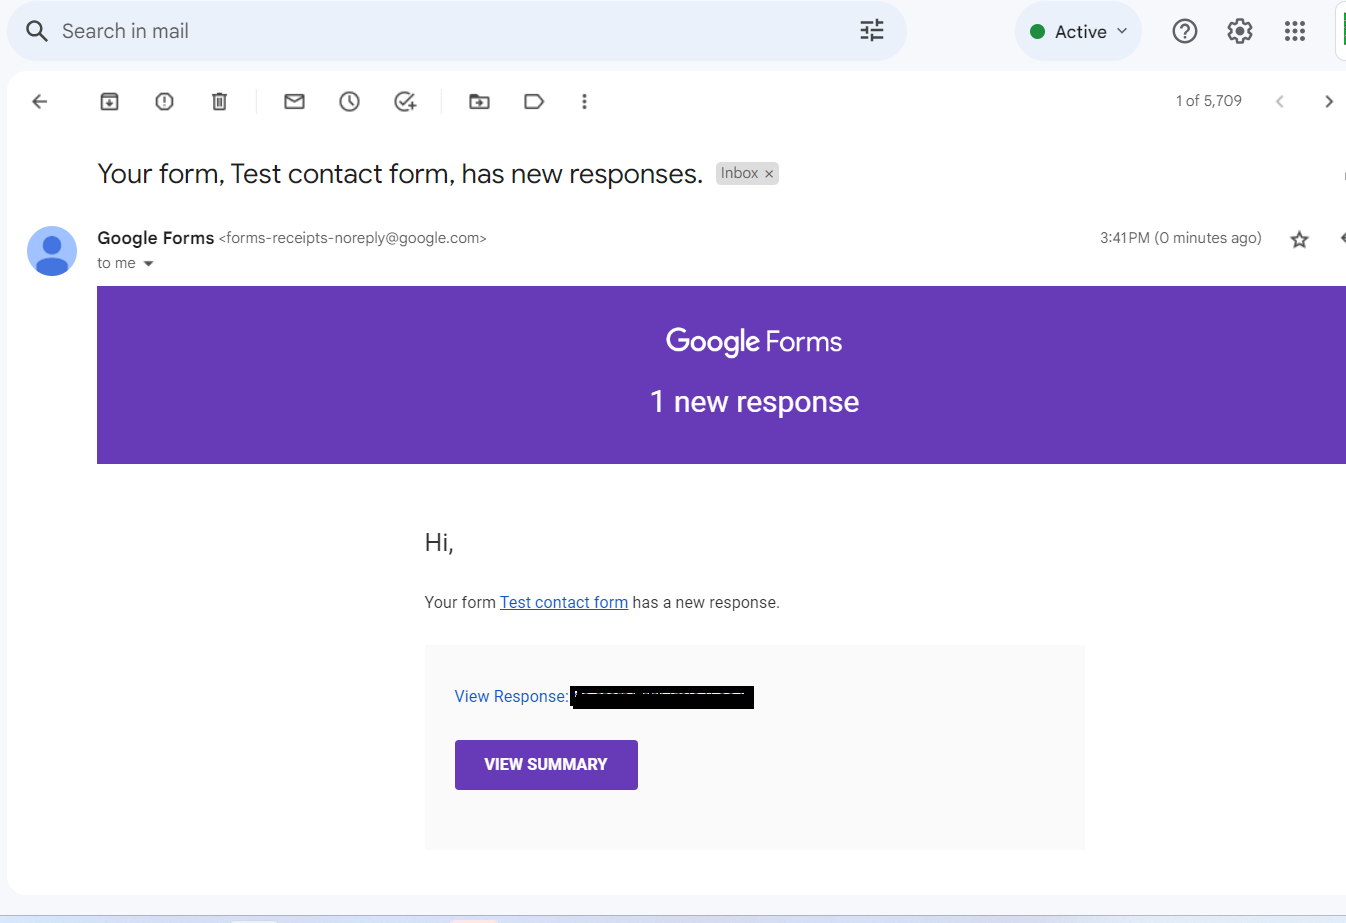Screen dimensions: 1346x923
Task: Expand the 'to me' recipient details
Action: coord(148,264)
